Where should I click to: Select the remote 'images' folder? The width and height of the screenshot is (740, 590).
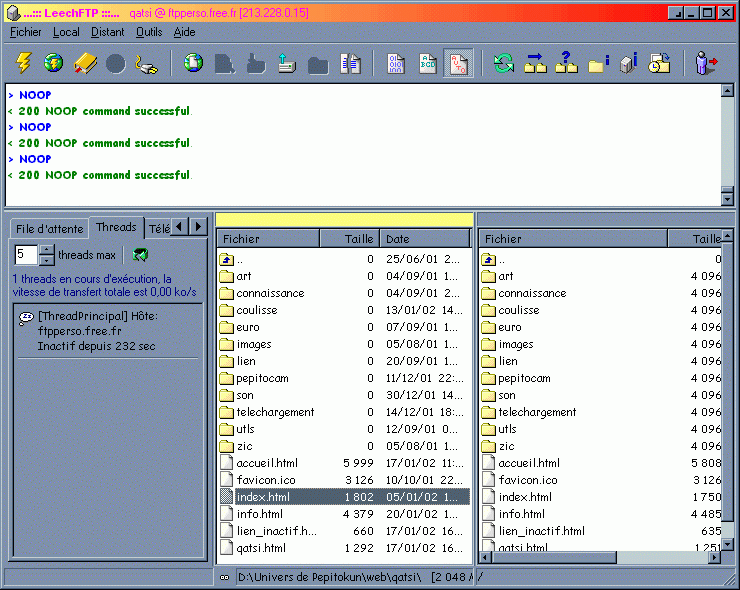[508, 344]
